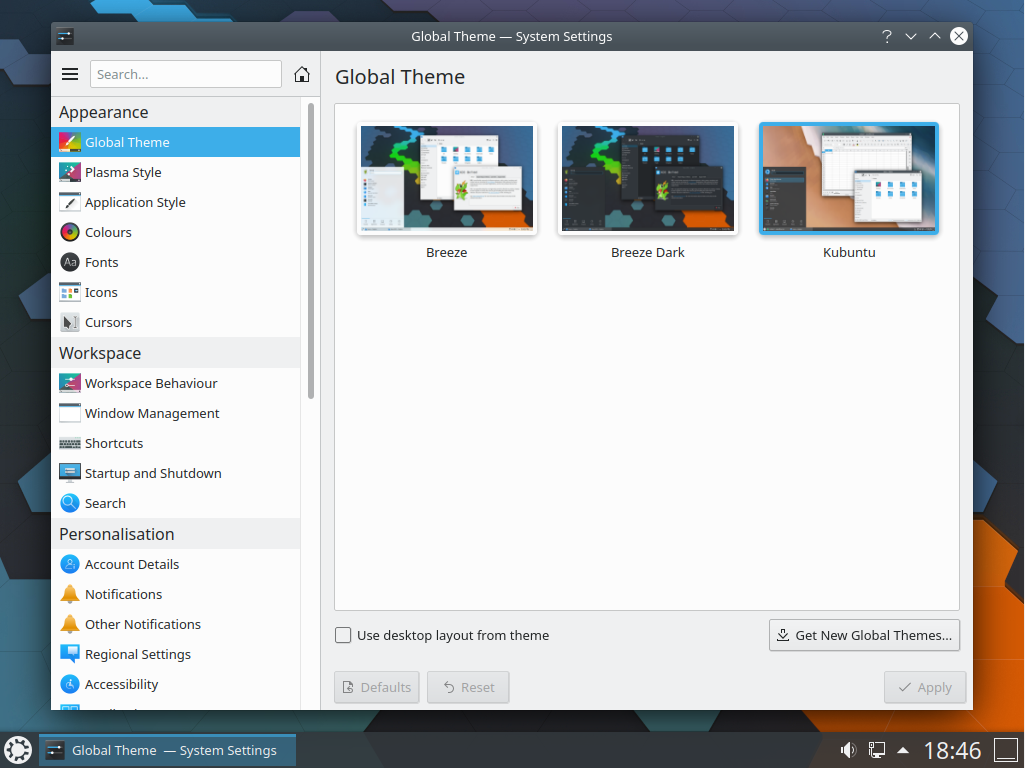The image size is (1025, 768).
Task: Click the sidebar vertical scrollbar
Action: tap(311, 250)
